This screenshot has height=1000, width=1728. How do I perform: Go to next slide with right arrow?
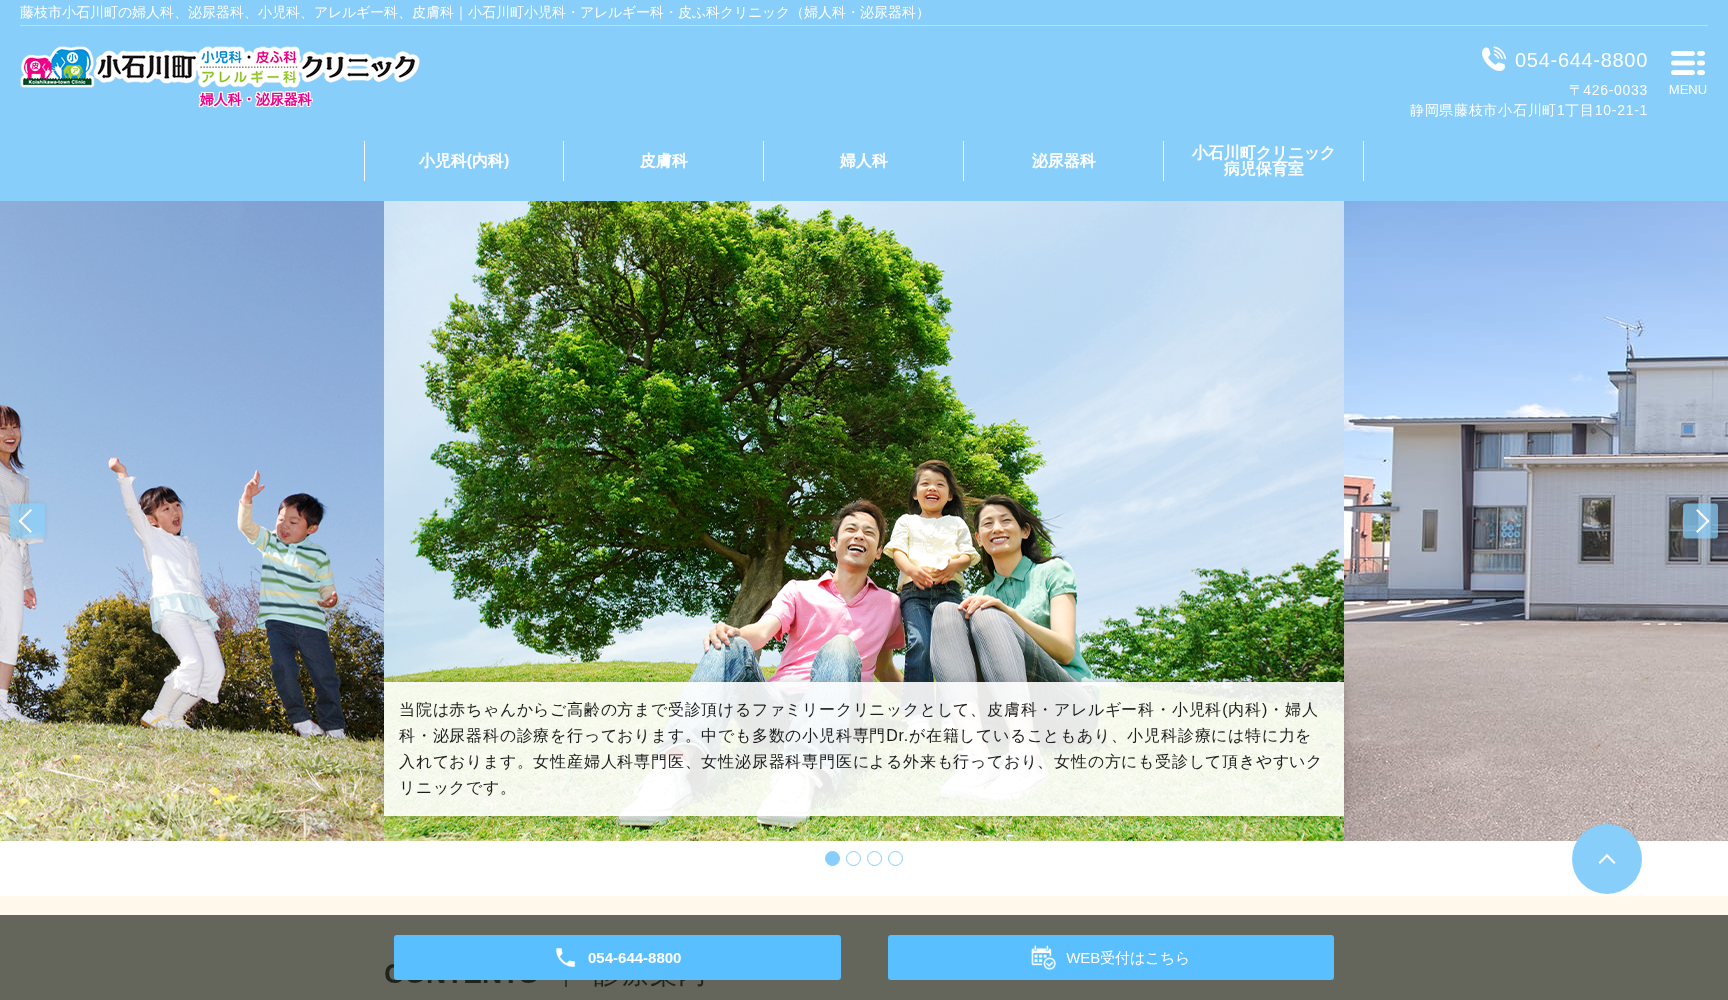[x=1700, y=521]
